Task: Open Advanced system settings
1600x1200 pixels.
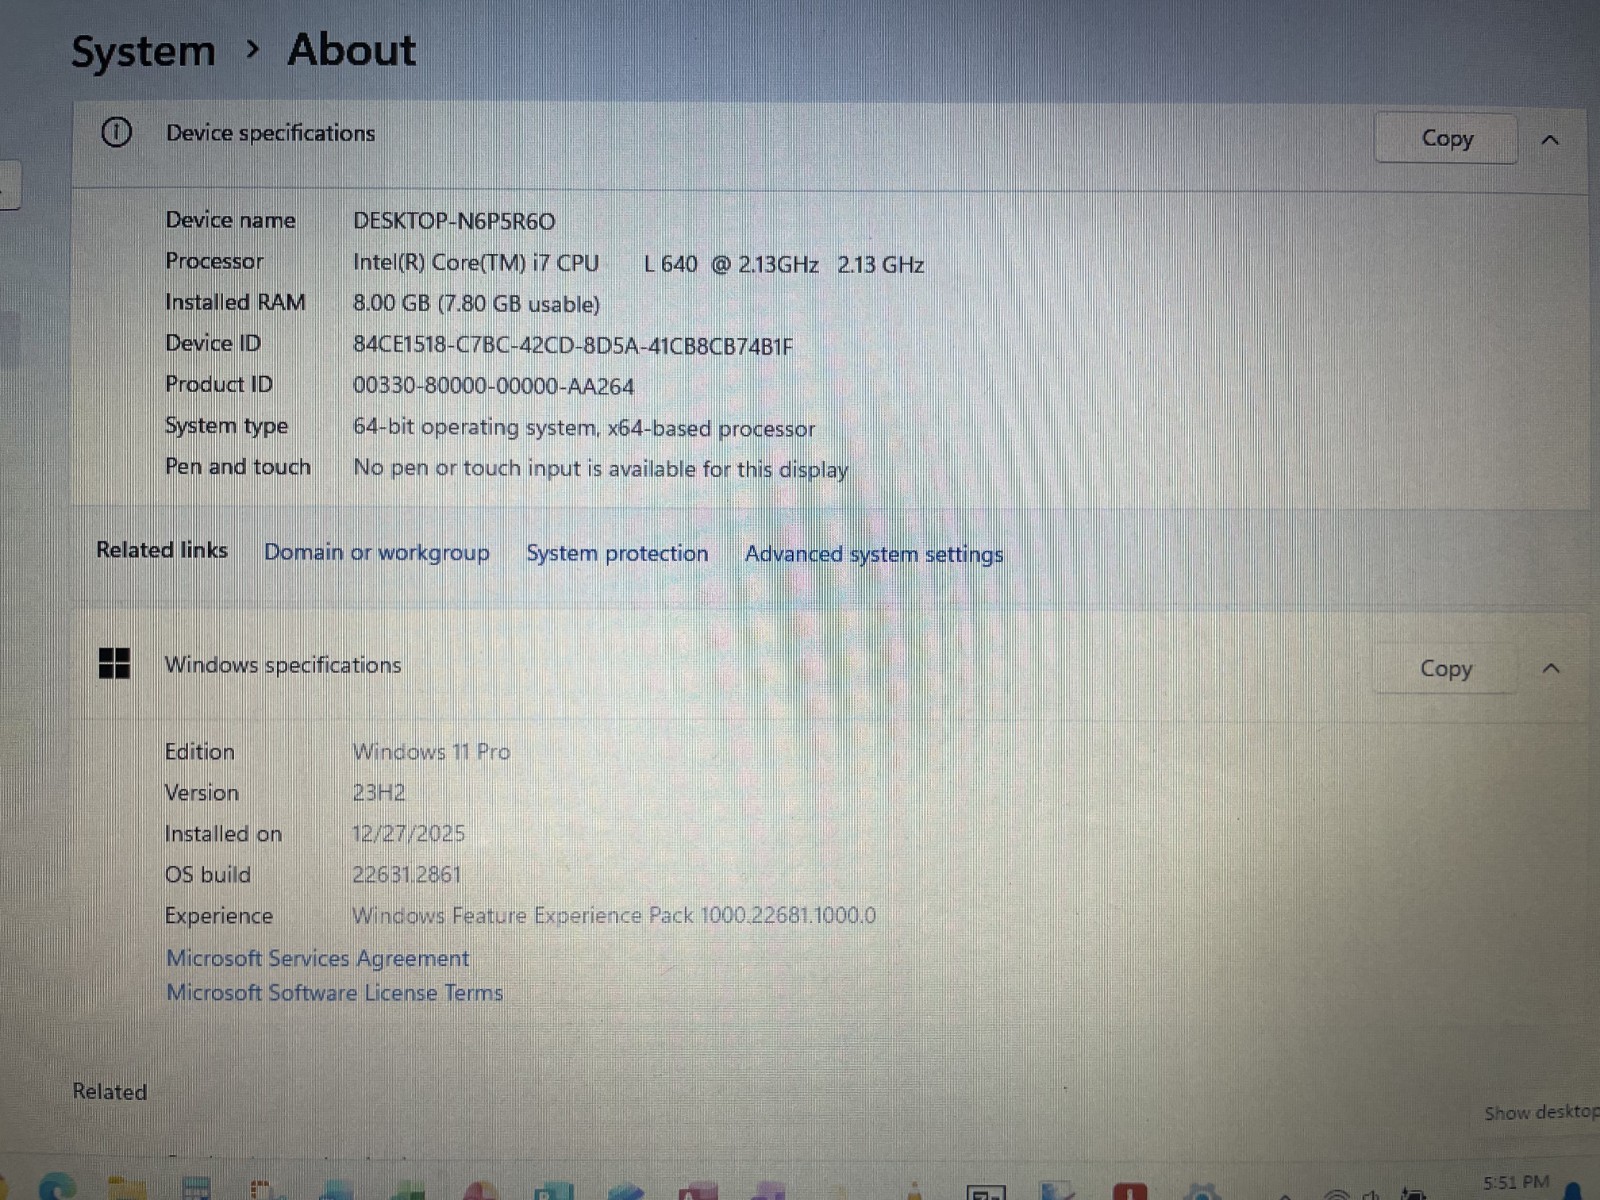Action: pos(874,554)
